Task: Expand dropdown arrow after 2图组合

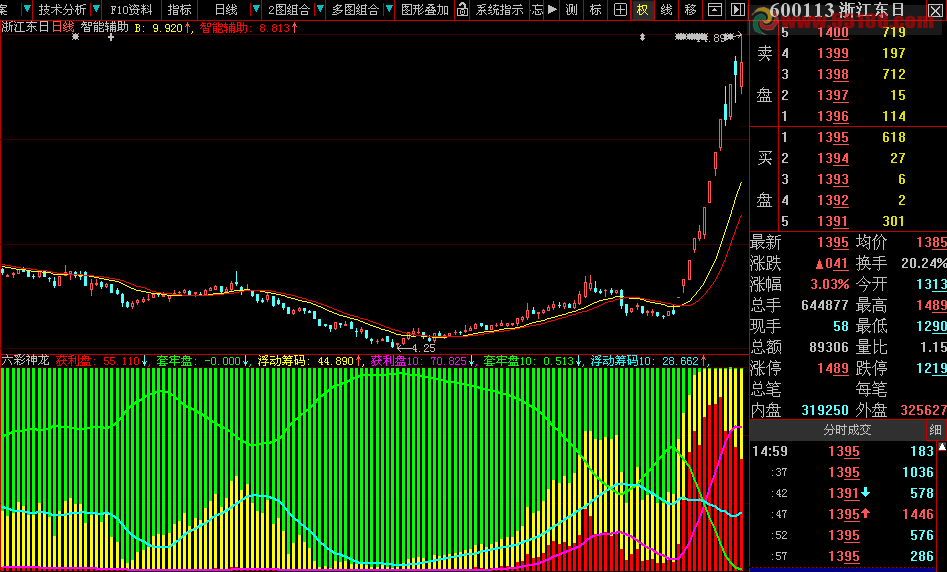Action: tap(320, 10)
